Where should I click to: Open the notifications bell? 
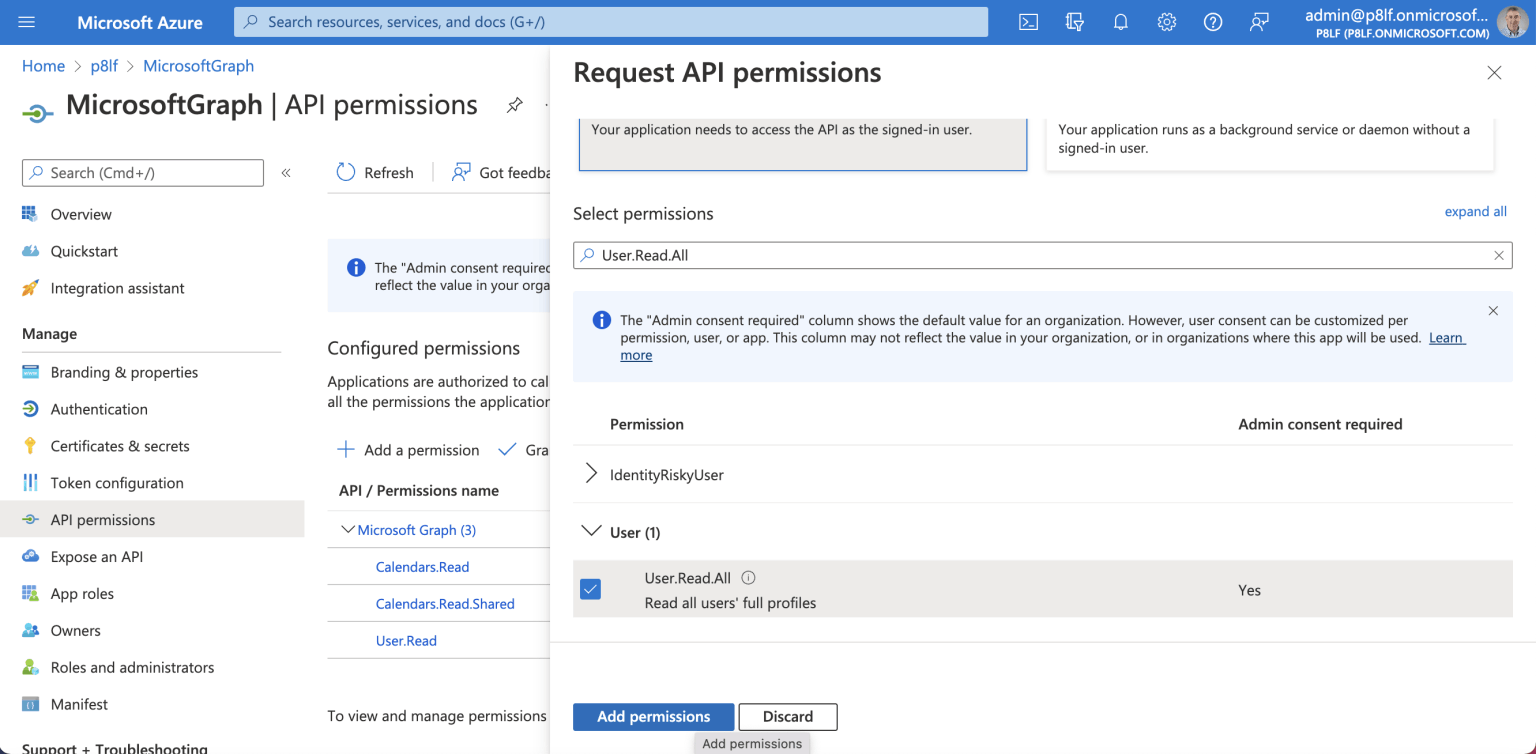[1120, 22]
